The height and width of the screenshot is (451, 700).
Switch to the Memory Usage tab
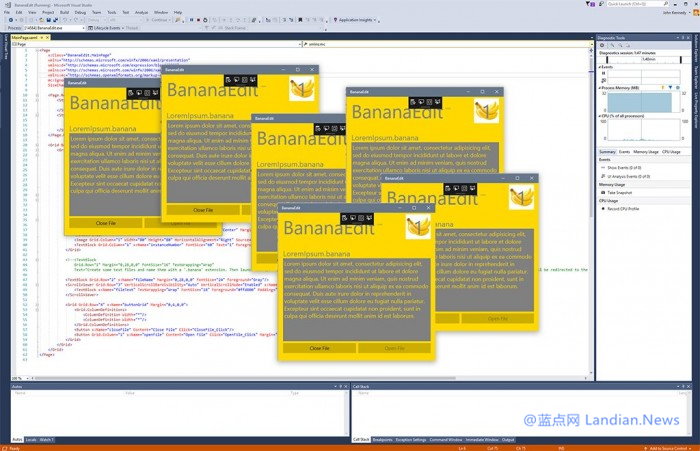[x=645, y=151]
